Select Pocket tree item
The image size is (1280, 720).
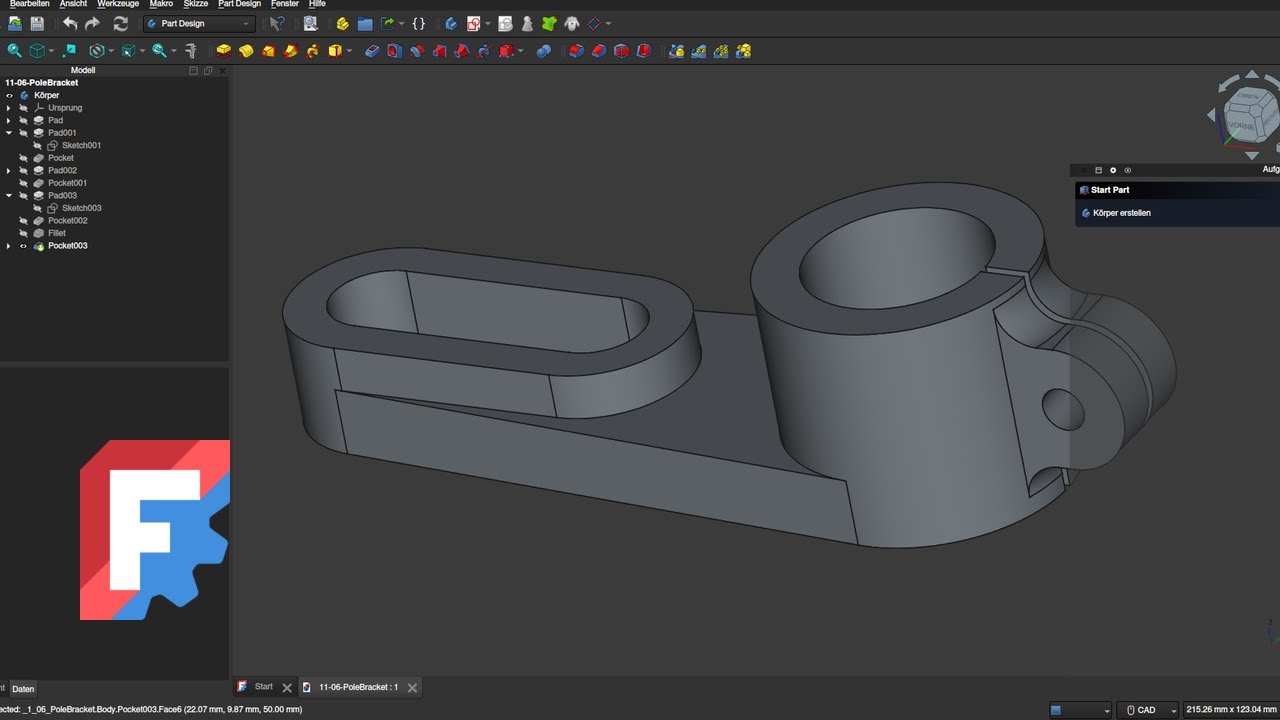tap(61, 158)
